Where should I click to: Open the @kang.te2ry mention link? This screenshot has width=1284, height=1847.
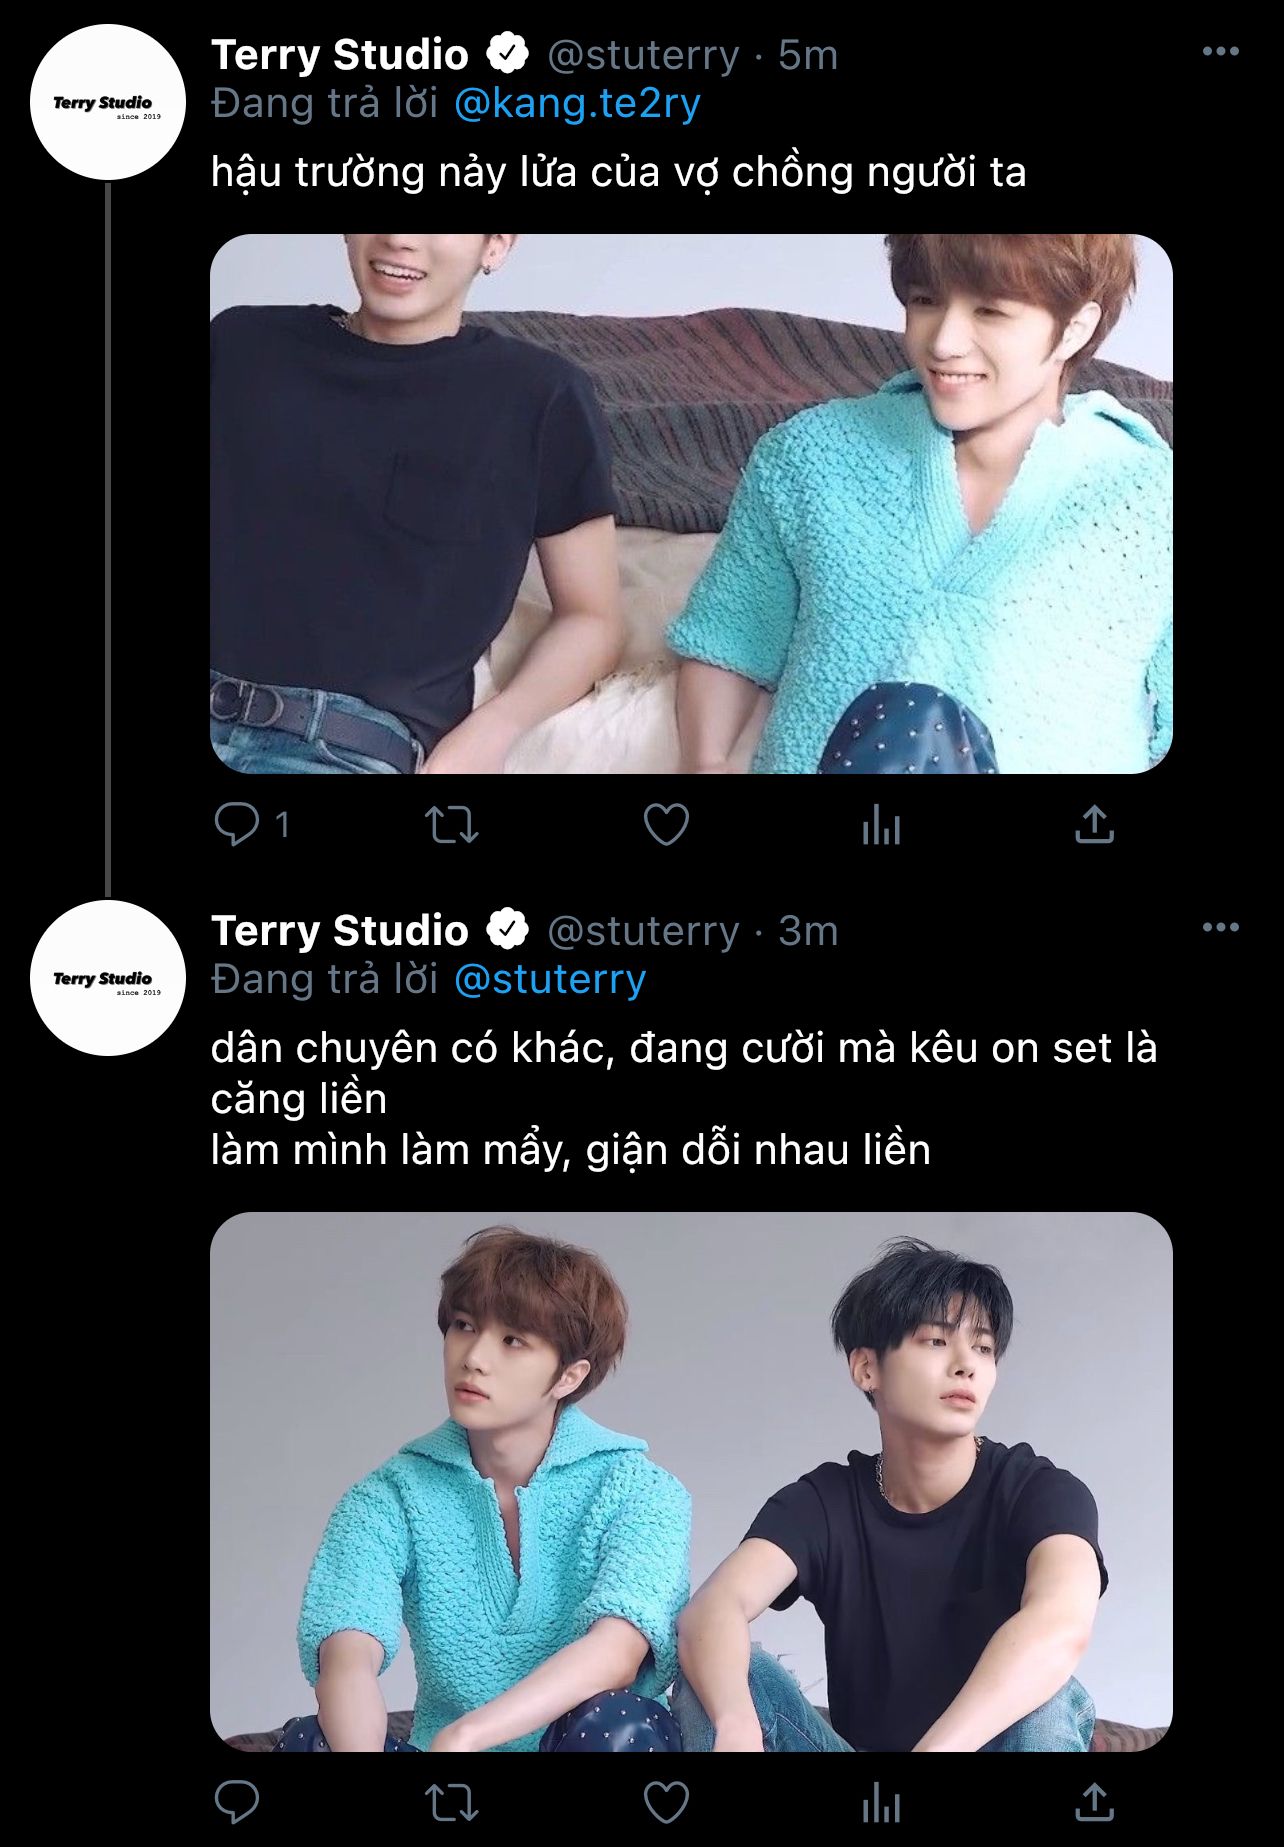[x=577, y=104]
